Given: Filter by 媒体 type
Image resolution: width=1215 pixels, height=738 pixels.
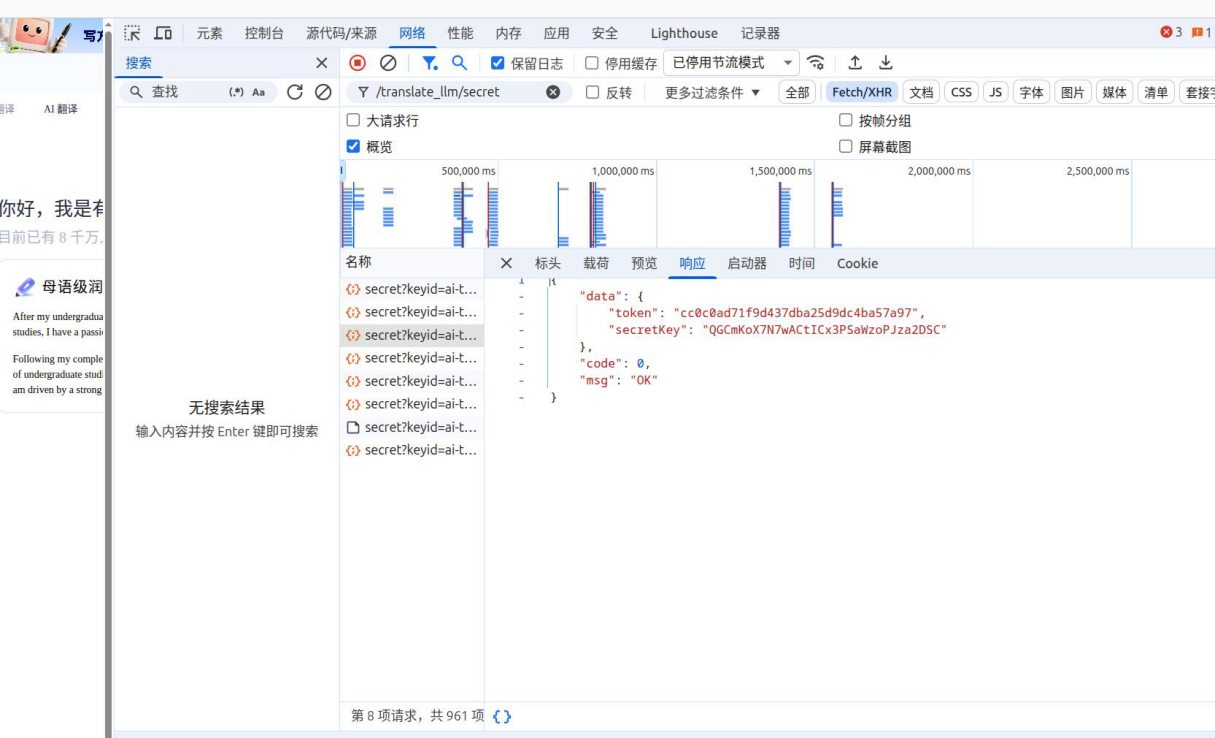Looking at the screenshot, I should tap(1114, 92).
